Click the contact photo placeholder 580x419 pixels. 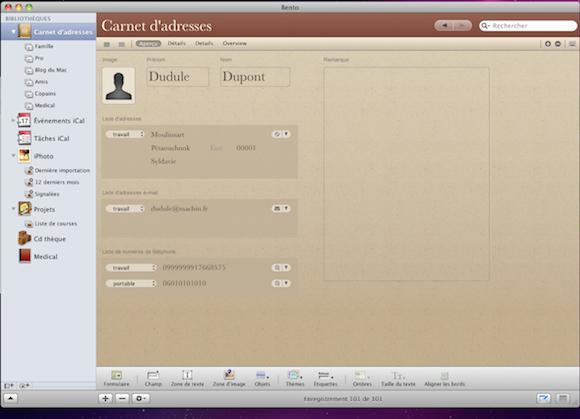point(119,86)
